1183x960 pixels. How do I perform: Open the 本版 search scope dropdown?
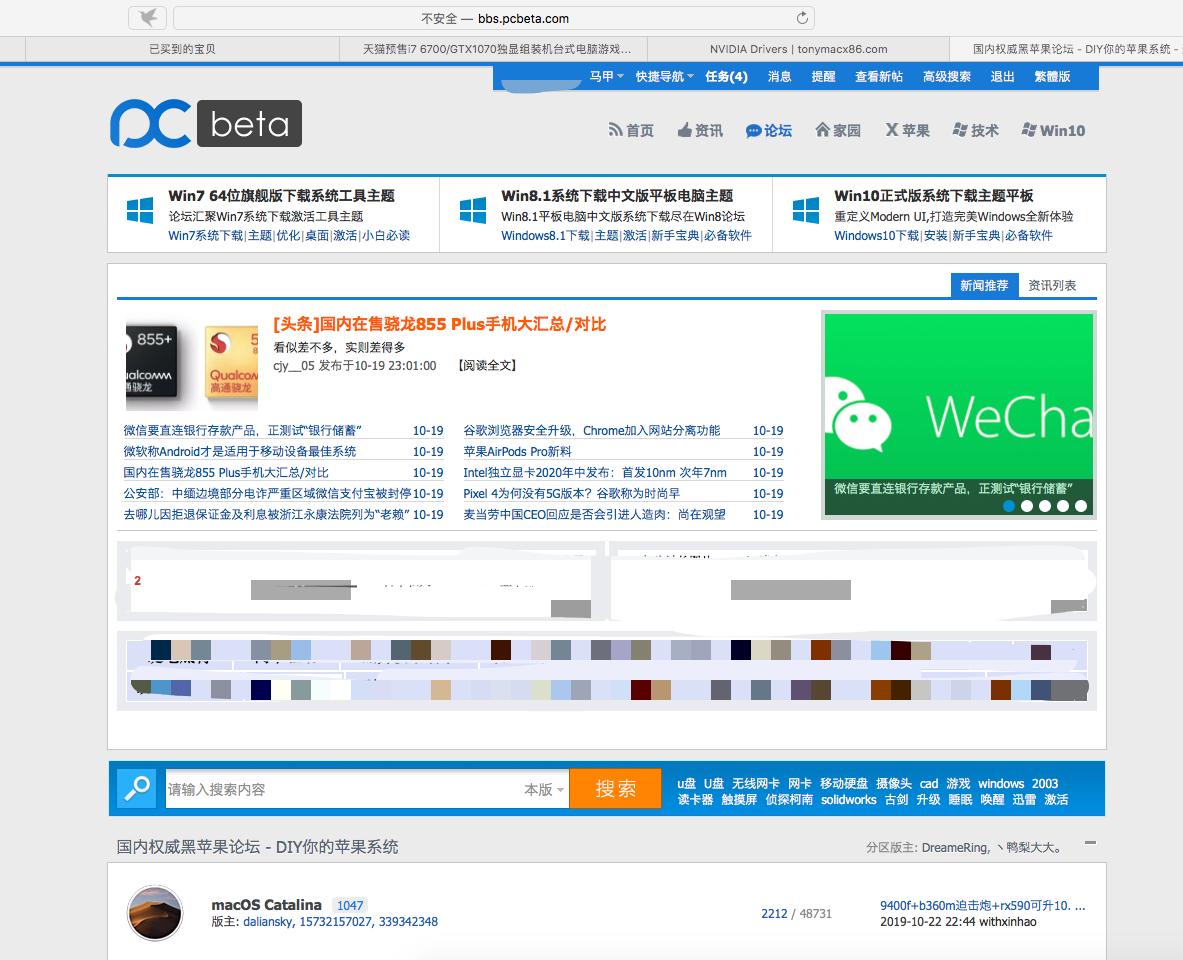click(x=541, y=788)
